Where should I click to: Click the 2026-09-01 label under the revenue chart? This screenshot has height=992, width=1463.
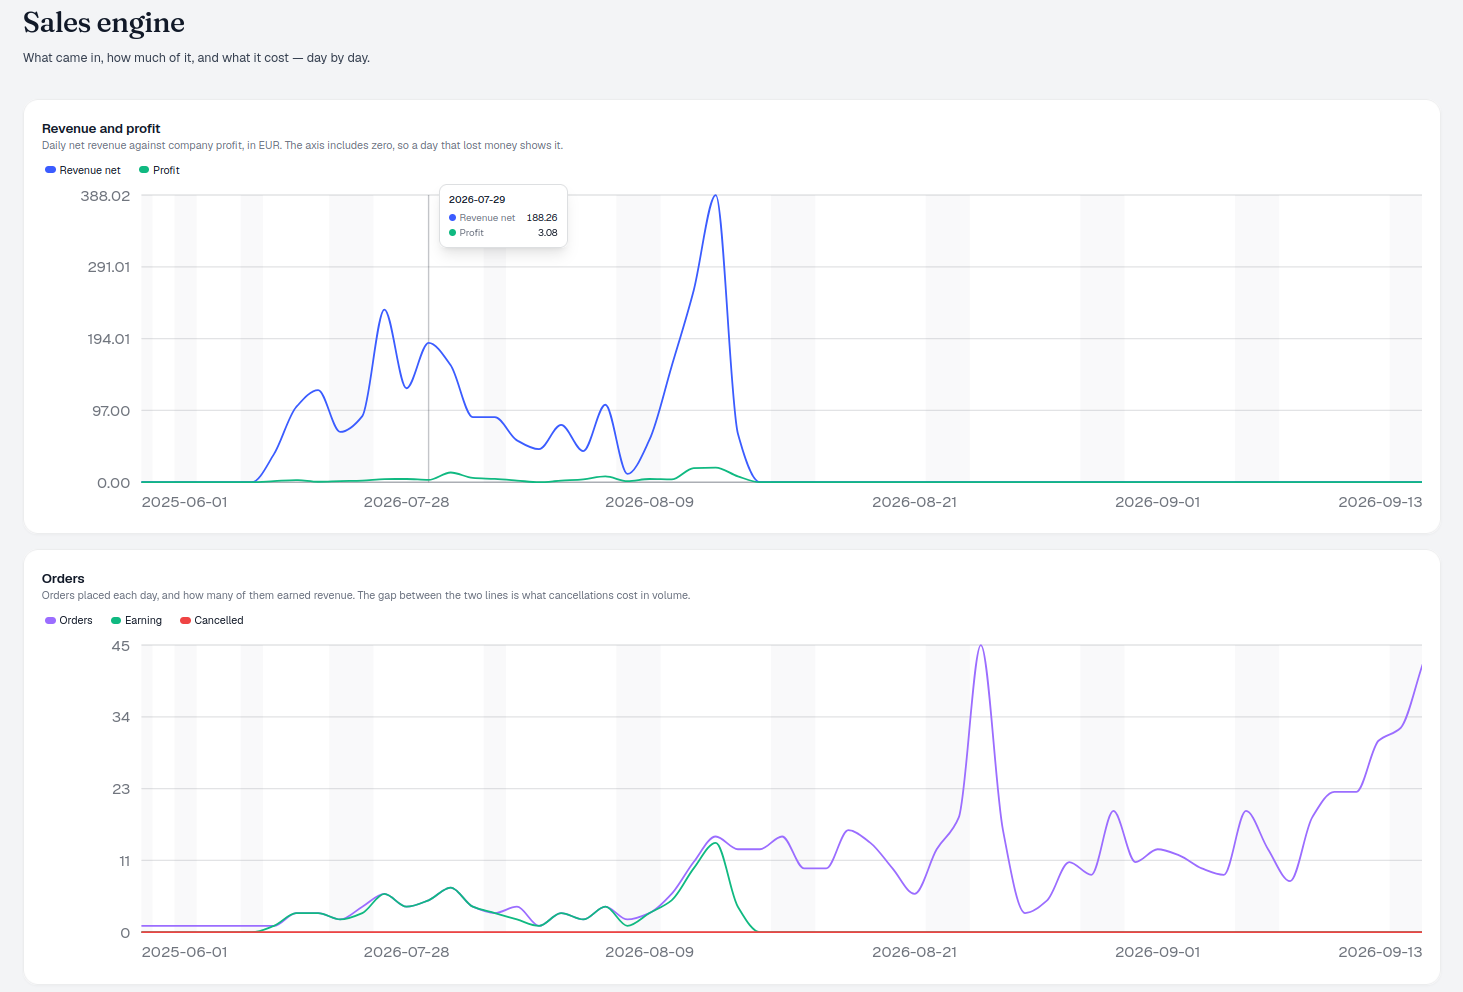coord(1157,502)
